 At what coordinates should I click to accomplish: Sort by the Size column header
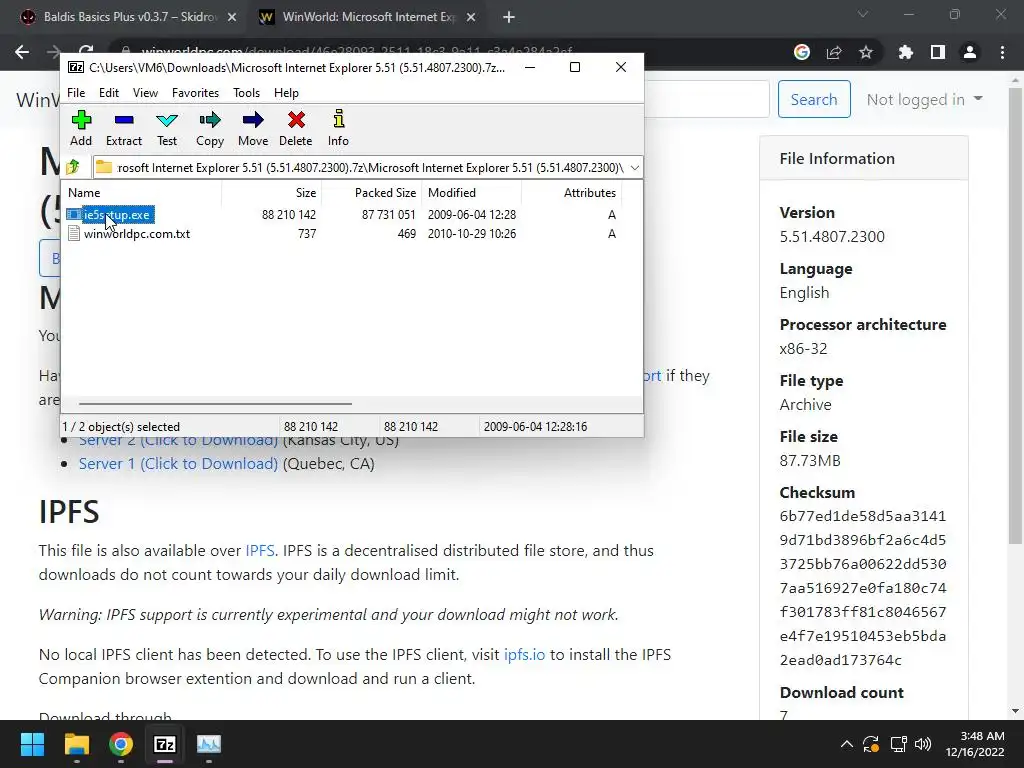click(271, 193)
